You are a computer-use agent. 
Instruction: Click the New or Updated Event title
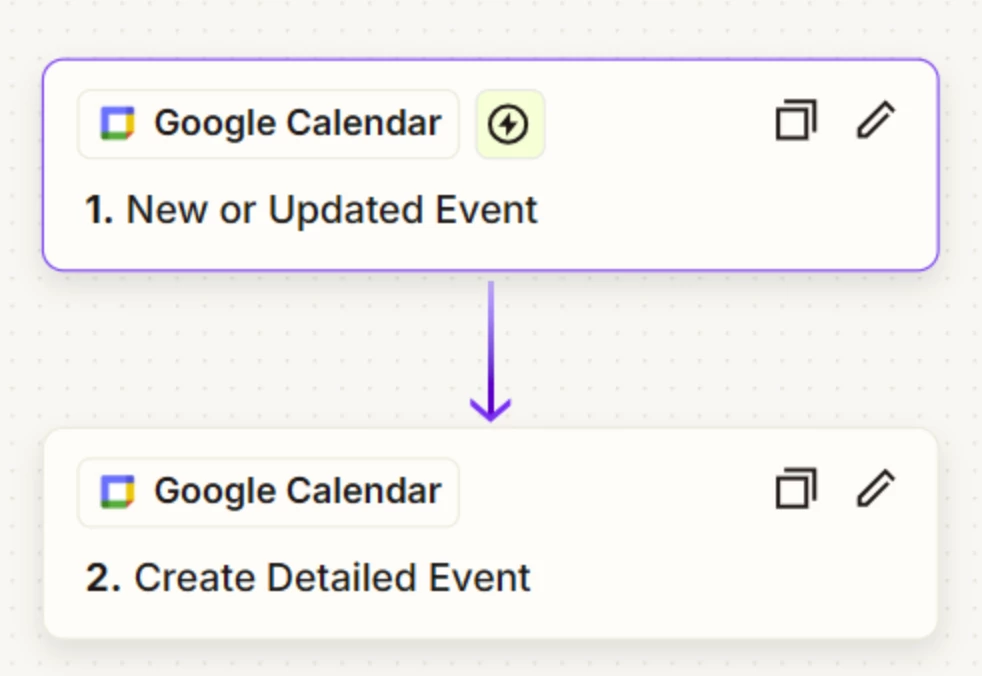coord(332,210)
